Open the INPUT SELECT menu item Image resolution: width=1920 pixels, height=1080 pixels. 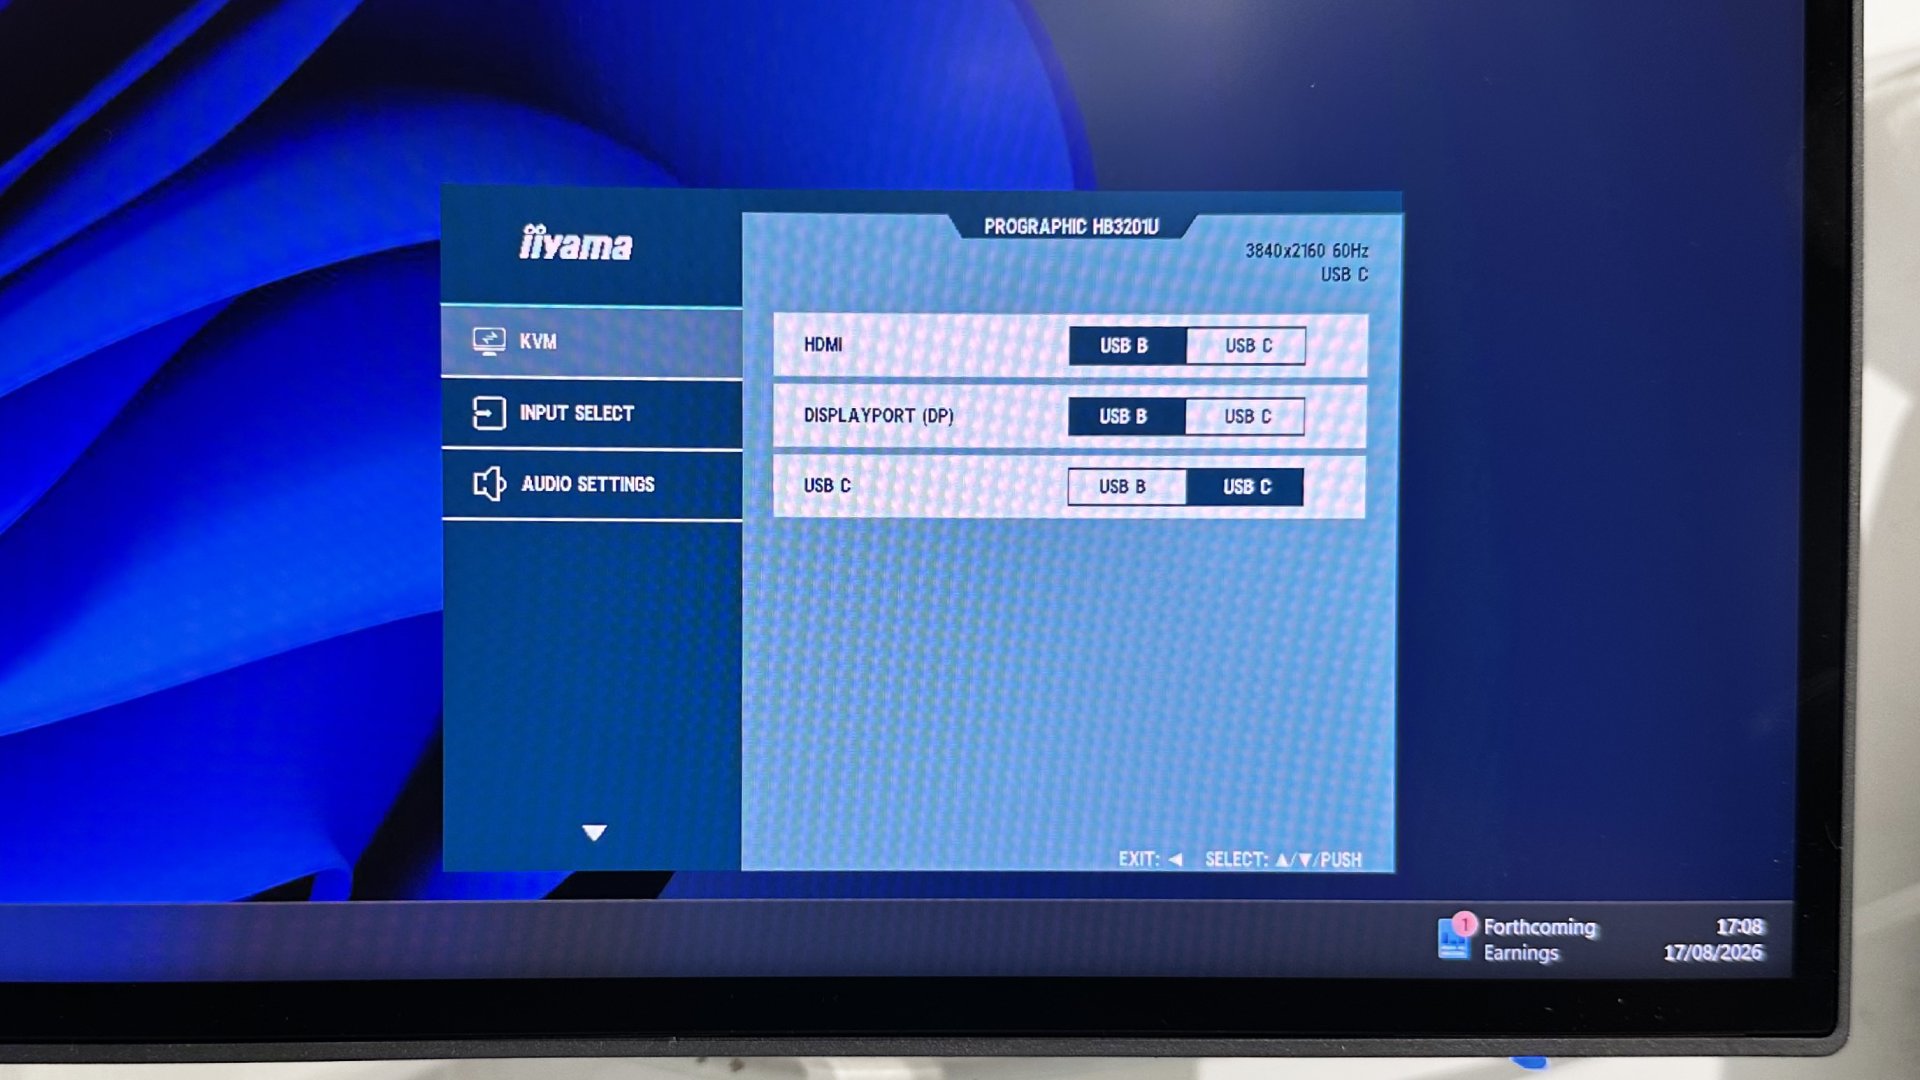coord(592,413)
